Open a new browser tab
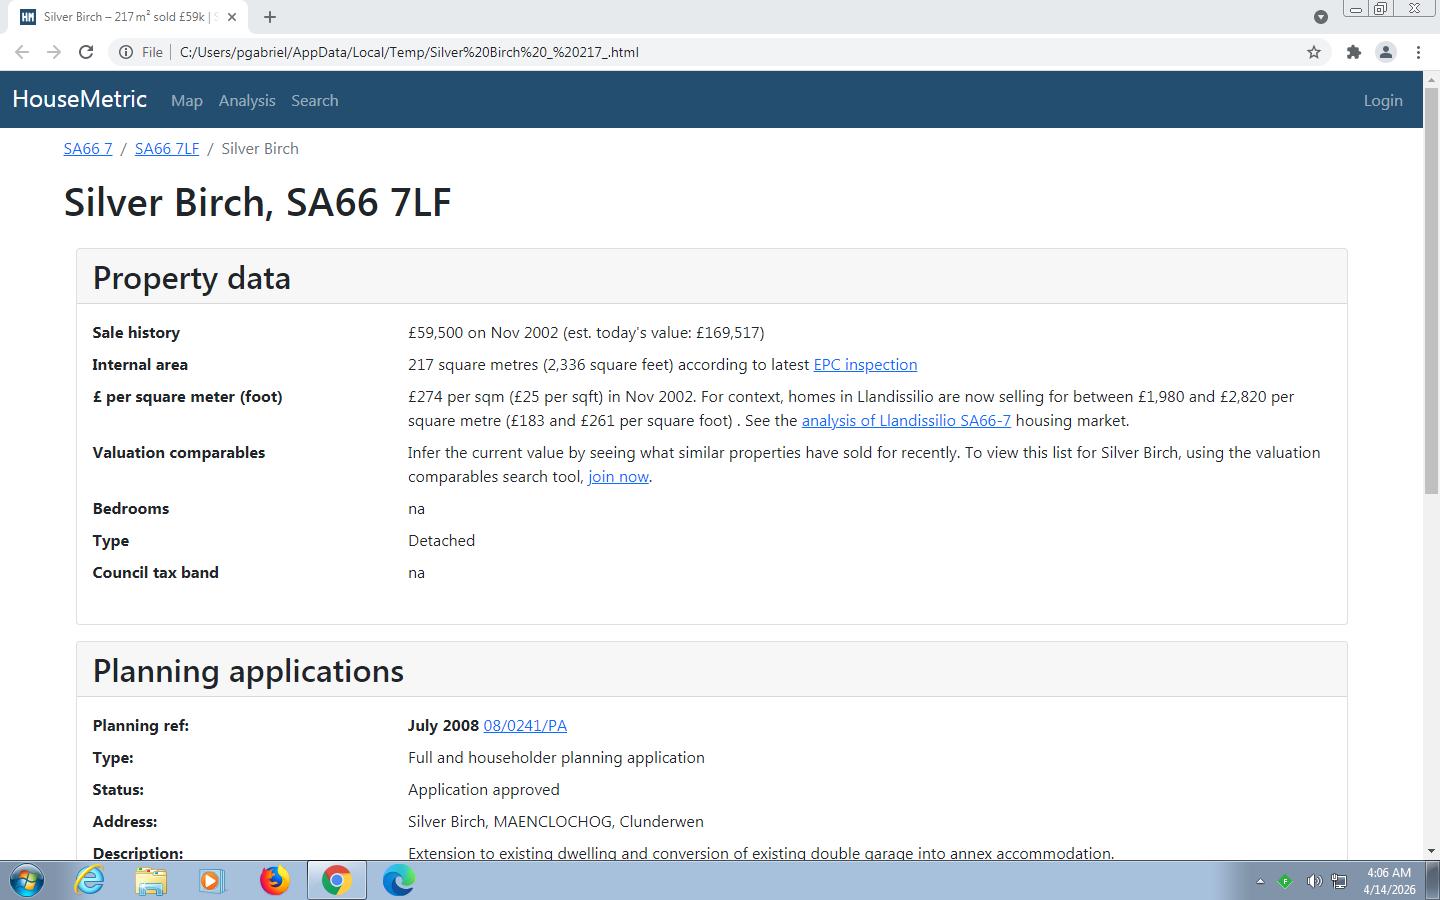1440x900 pixels. pyautogui.click(x=270, y=17)
